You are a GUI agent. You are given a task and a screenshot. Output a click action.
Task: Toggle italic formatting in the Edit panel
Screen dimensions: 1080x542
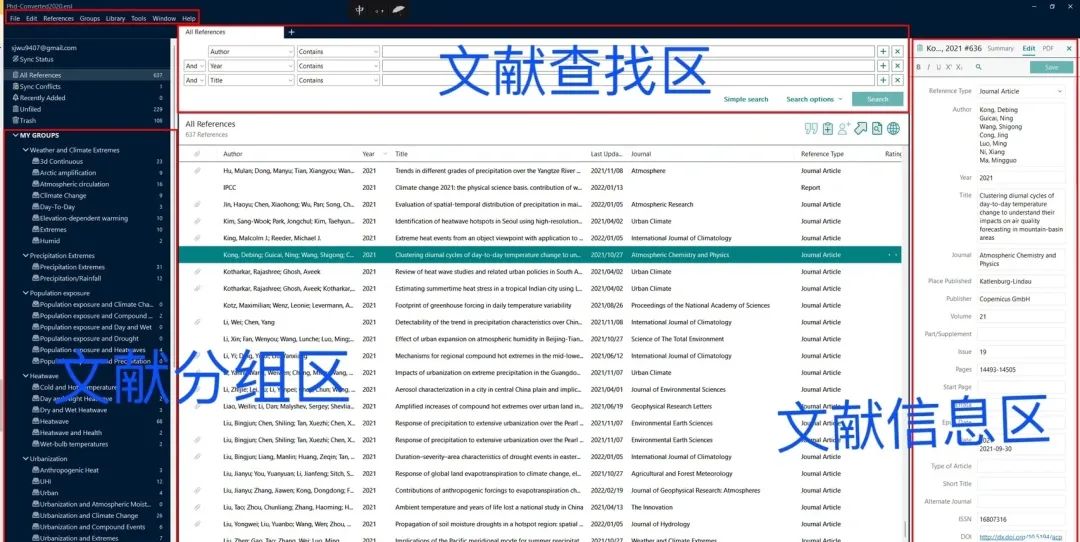coord(928,67)
